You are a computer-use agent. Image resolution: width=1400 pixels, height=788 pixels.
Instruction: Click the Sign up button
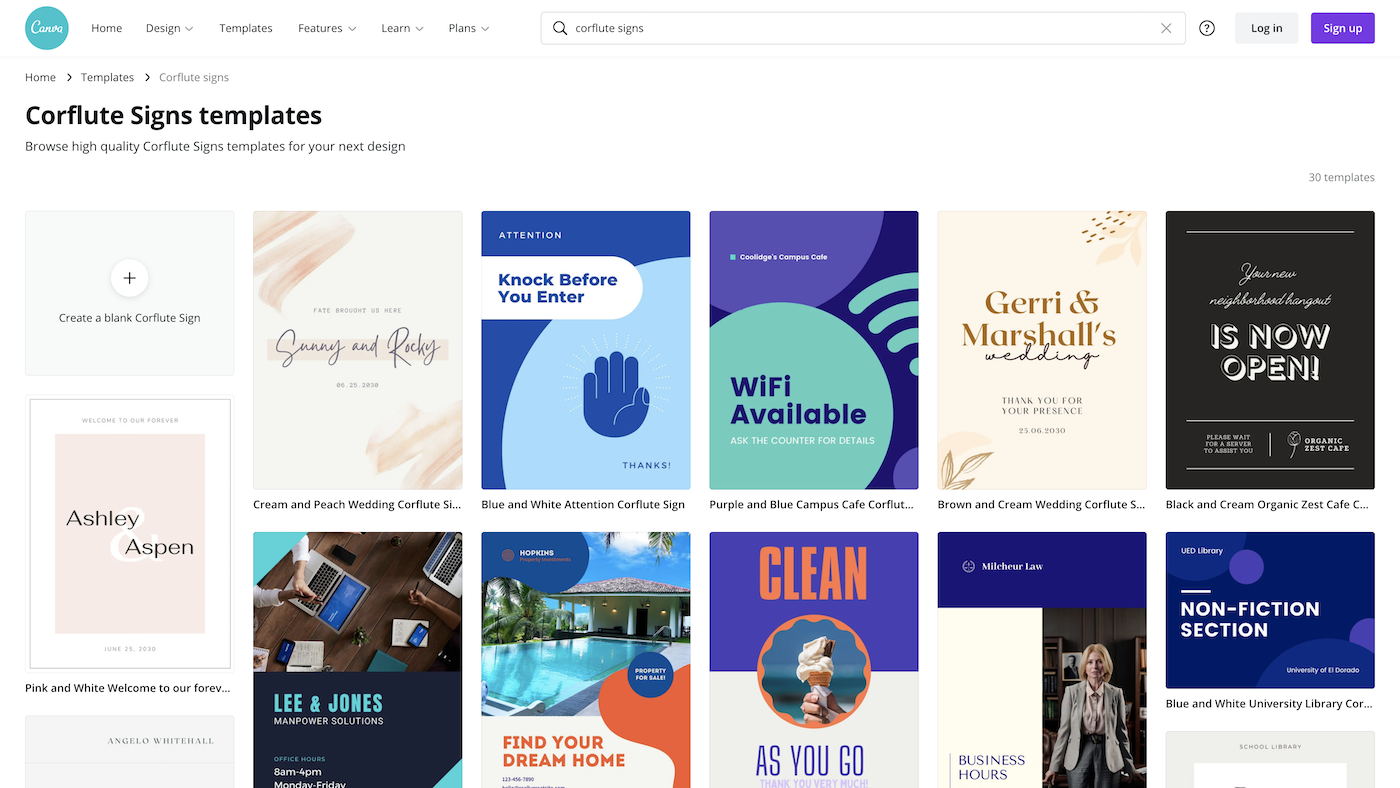(1343, 28)
